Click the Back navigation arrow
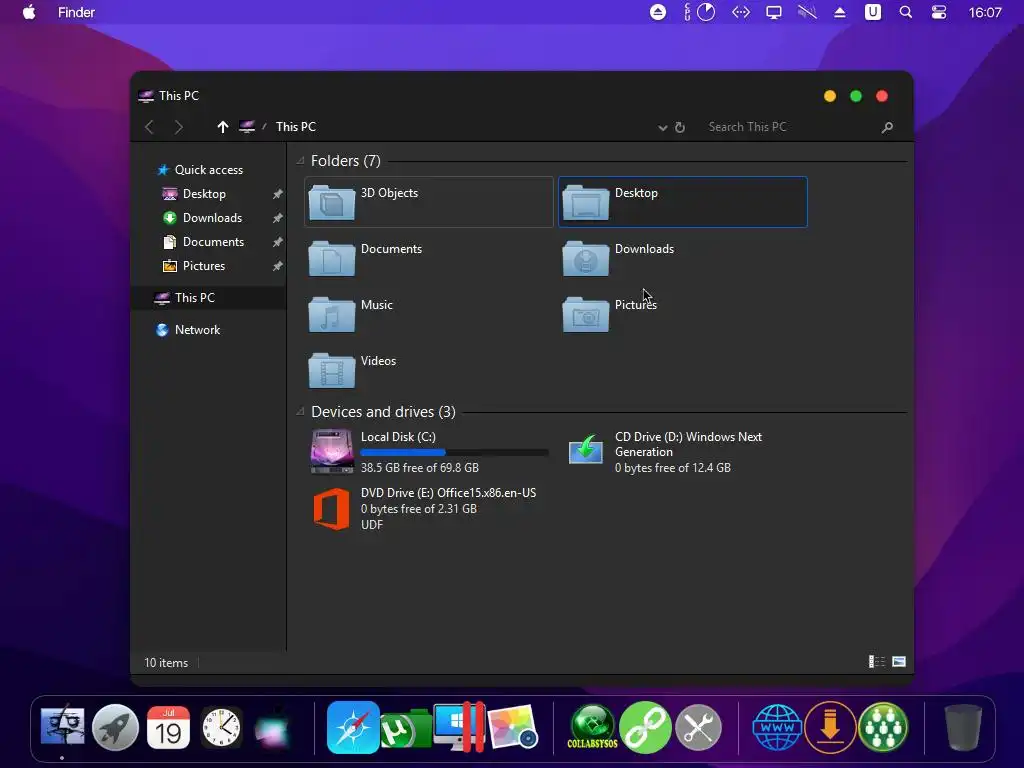Image resolution: width=1024 pixels, height=768 pixels. click(149, 127)
